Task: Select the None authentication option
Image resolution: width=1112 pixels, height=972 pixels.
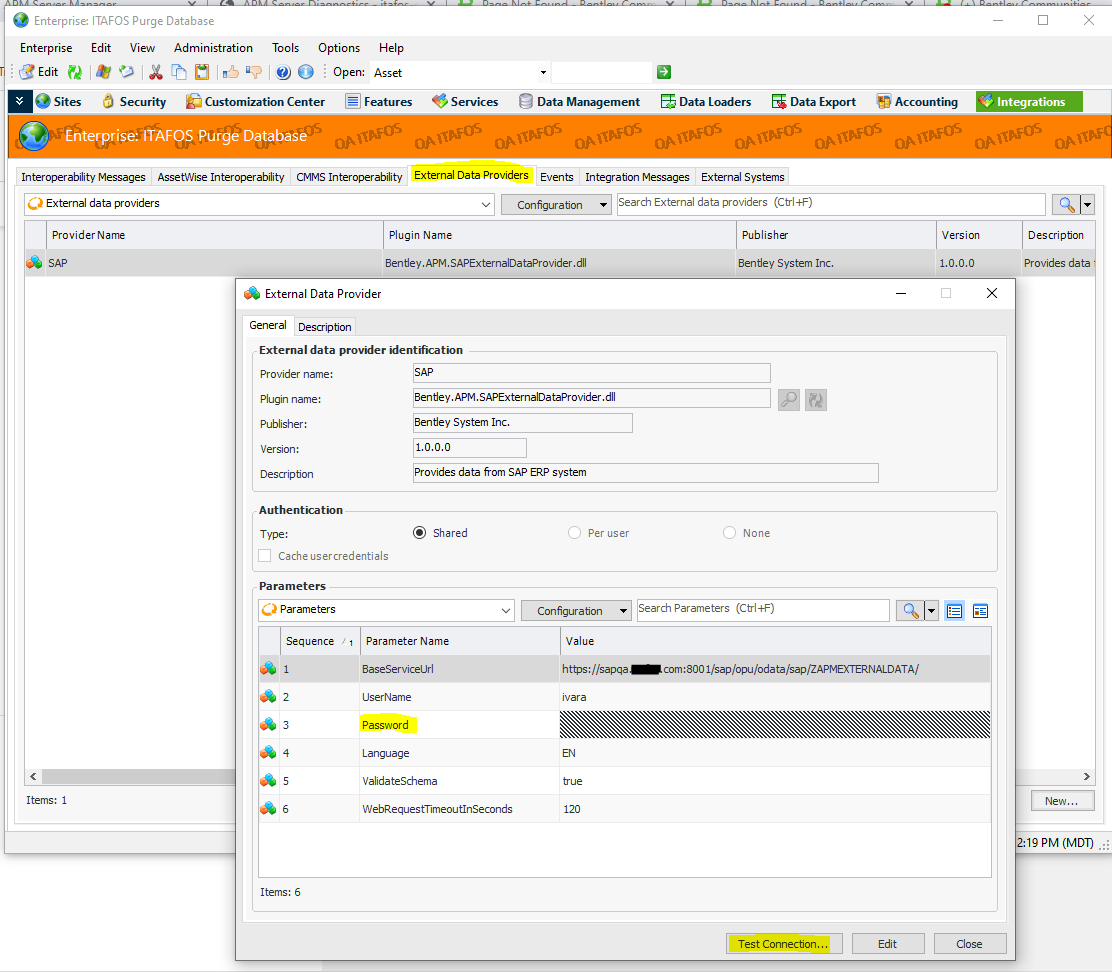Action: (x=729, y=532)
